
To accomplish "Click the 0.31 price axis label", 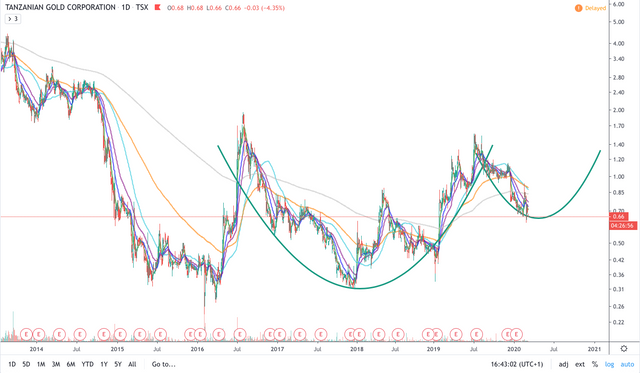I will click(x=618, y=289).
